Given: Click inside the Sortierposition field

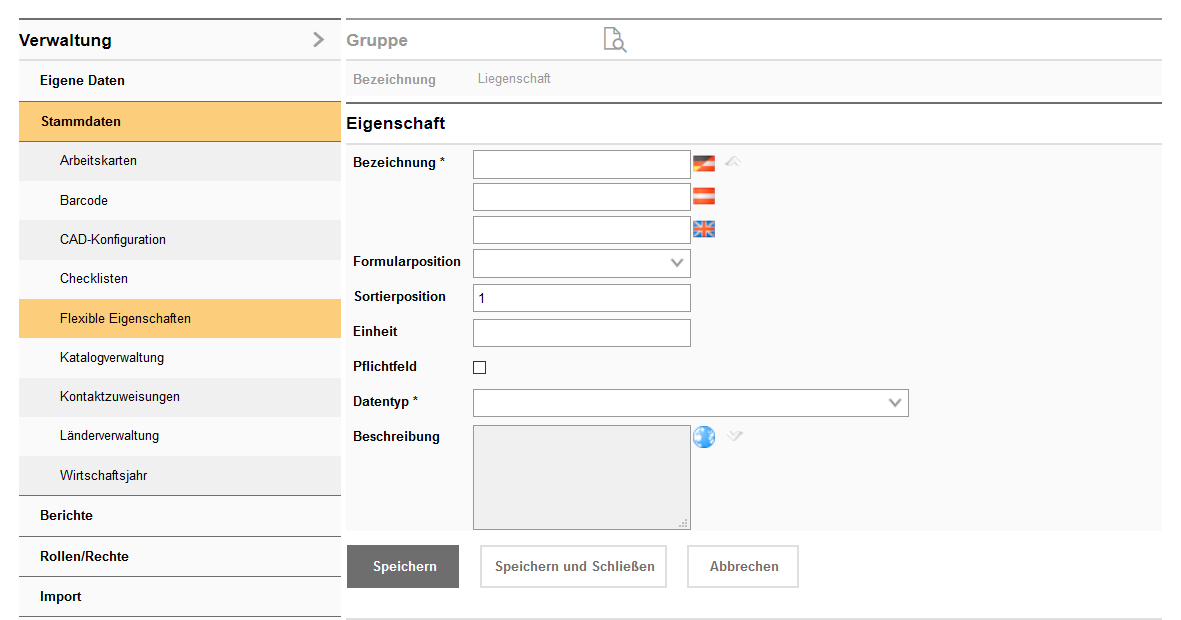Looking at the screenshot, I should point(581,297).
